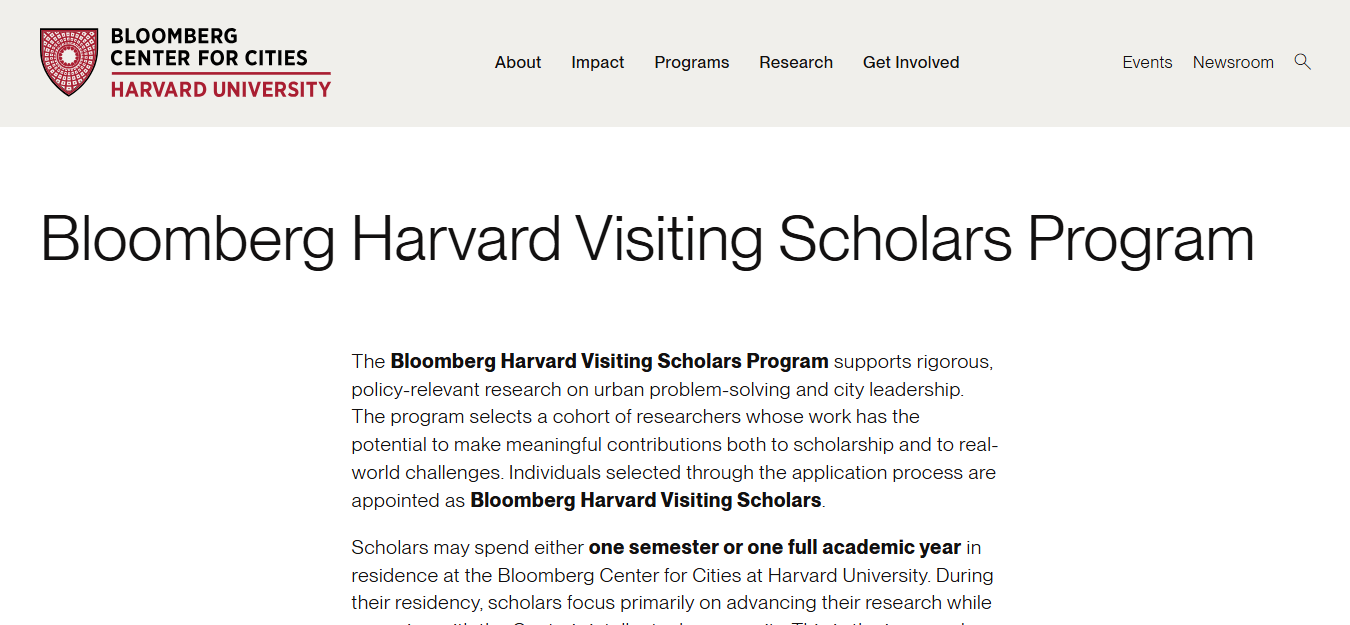Open the search magnifier icon
This screenshot has height=625, width=1350.
[x=1302, y=62]
